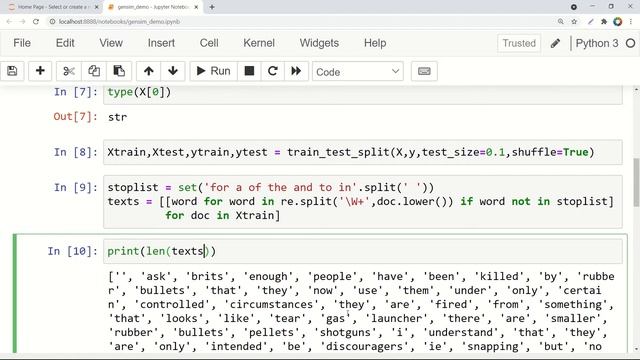
Task: Click the word 'shotguns' in the output
Action: pyautogui.click(x=345, y=332)
